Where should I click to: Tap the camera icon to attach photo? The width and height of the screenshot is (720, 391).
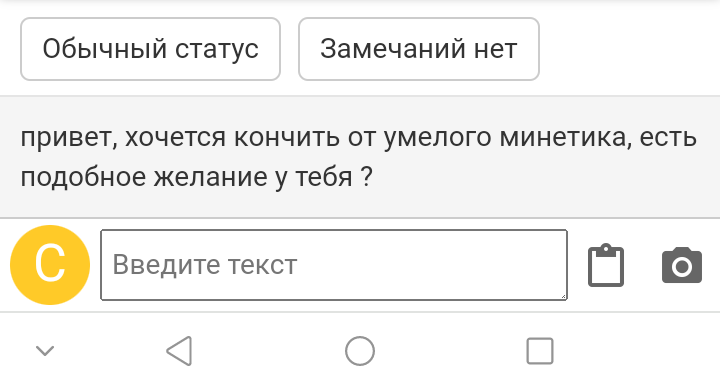(x=682, y=265)
